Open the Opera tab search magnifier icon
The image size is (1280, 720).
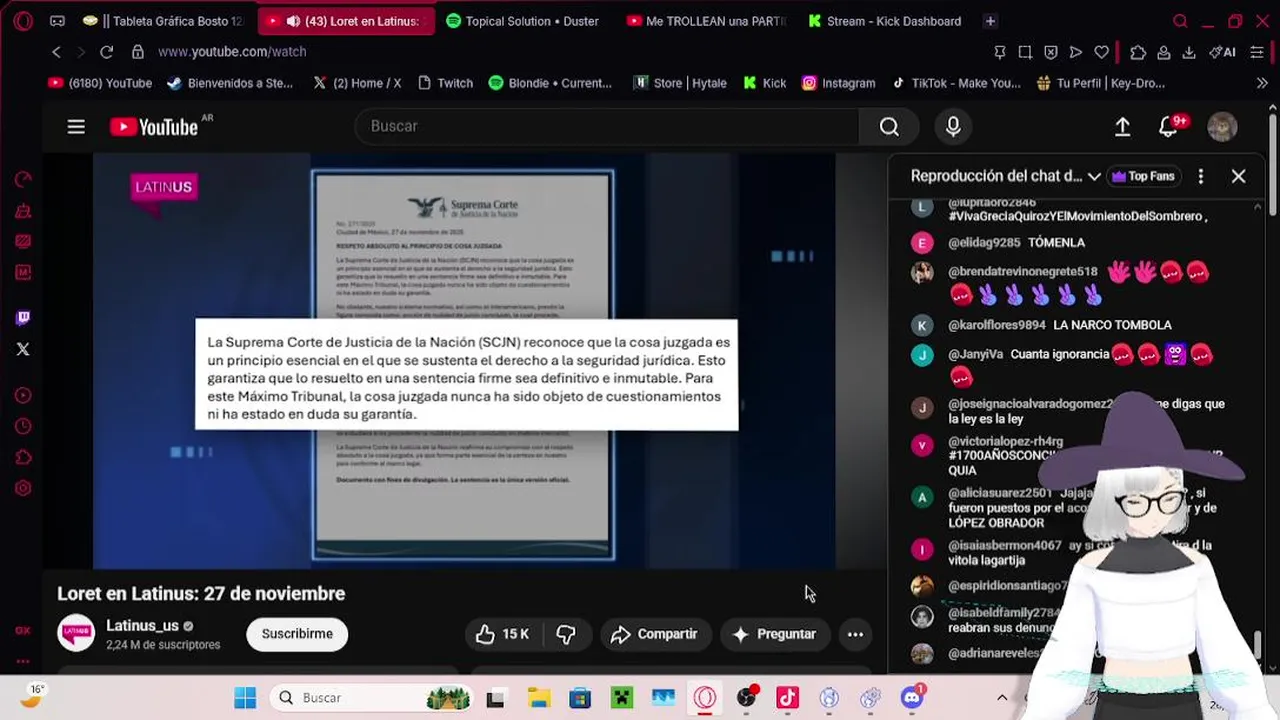pos(1180,21)
